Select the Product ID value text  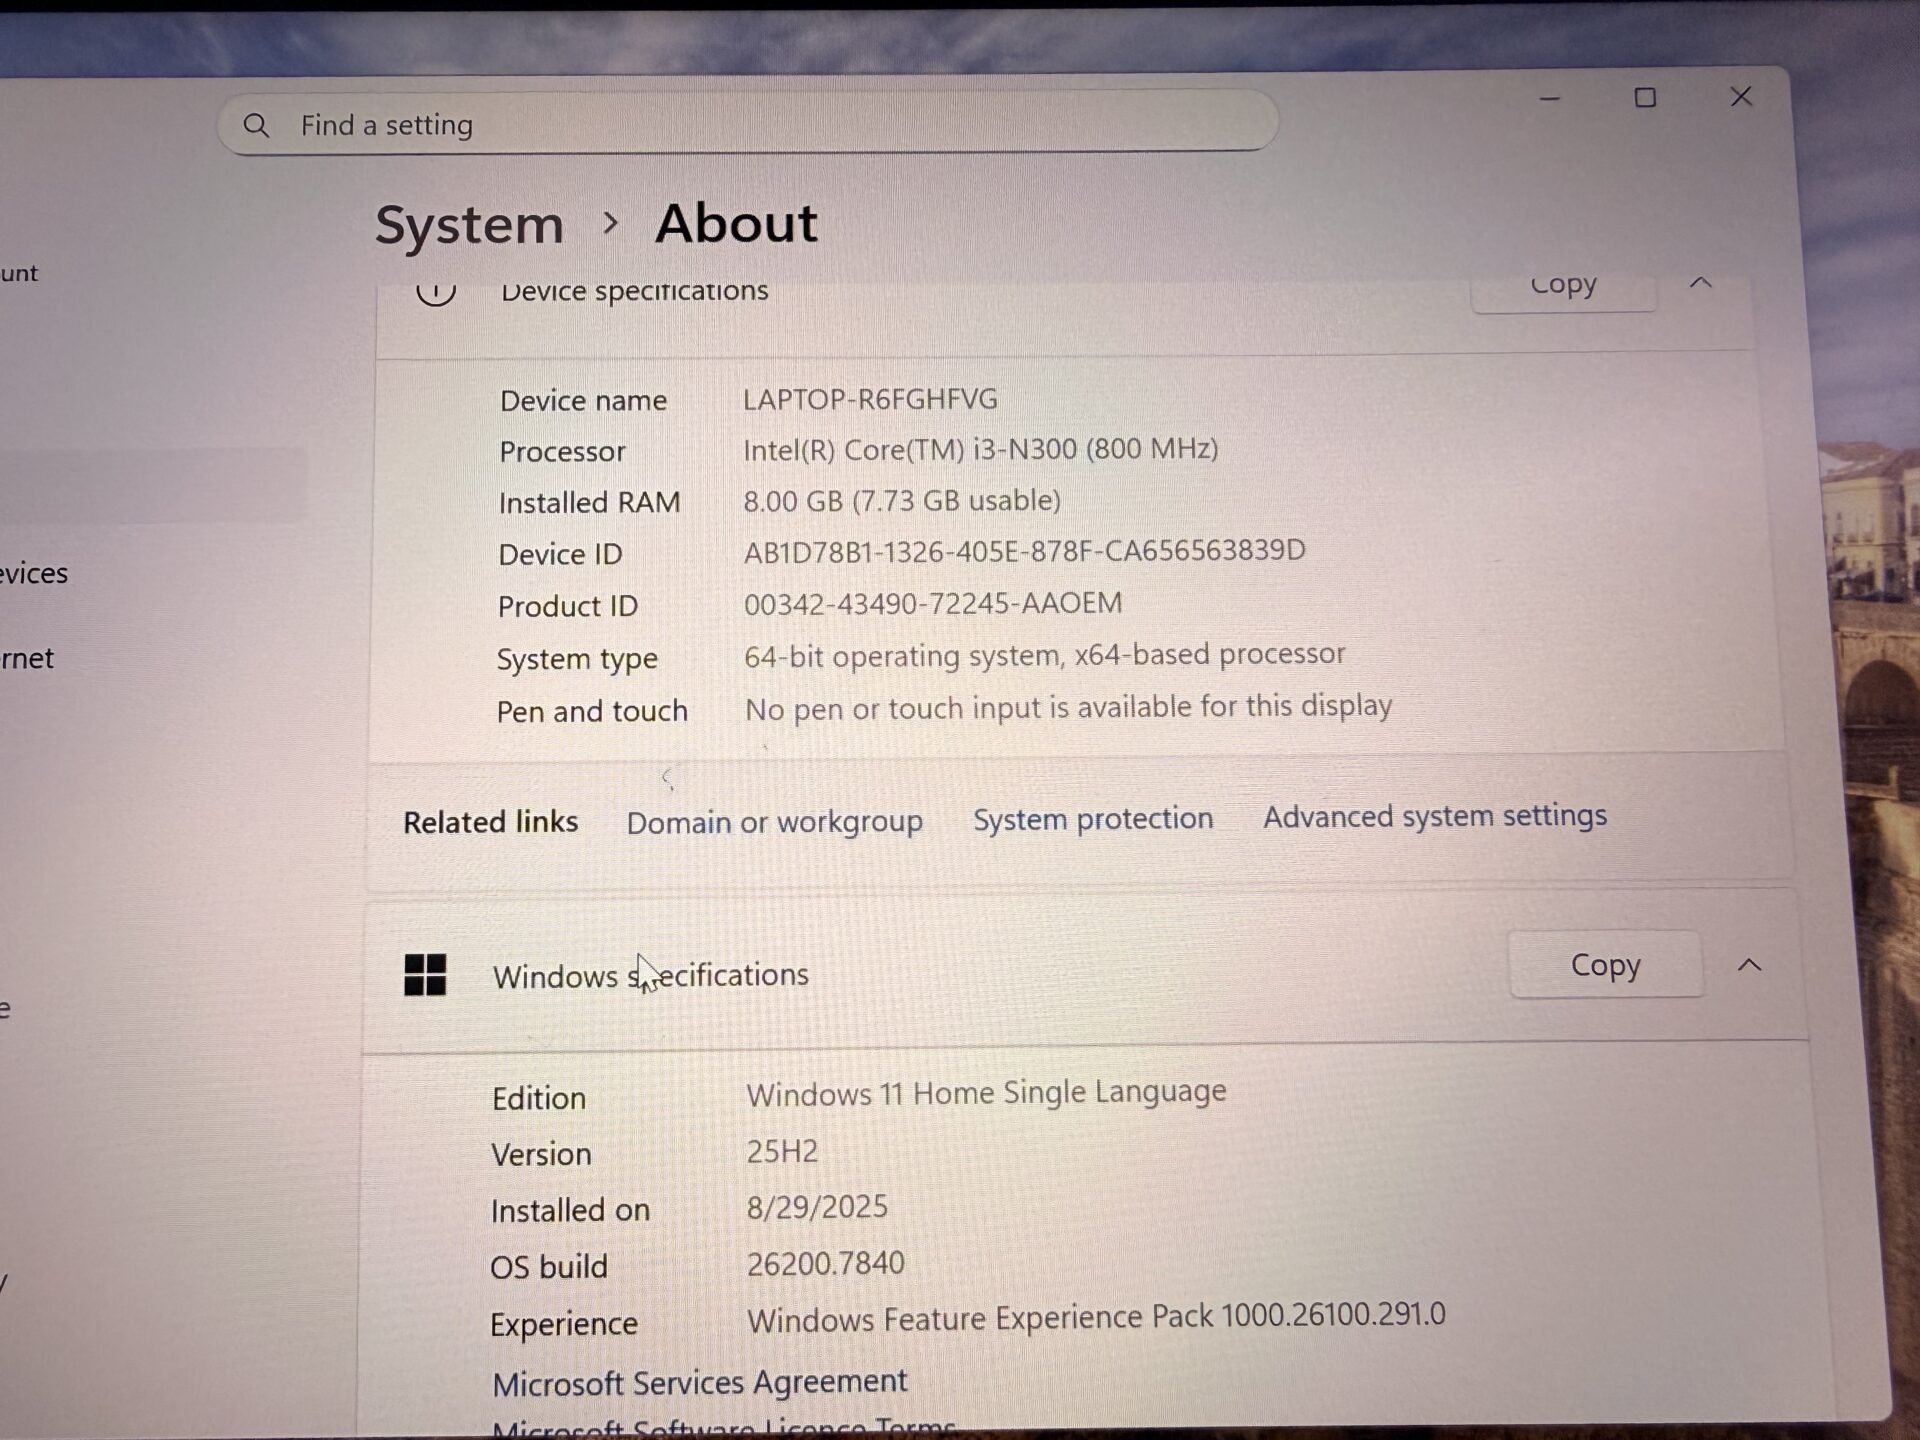(x=932, y=603)
